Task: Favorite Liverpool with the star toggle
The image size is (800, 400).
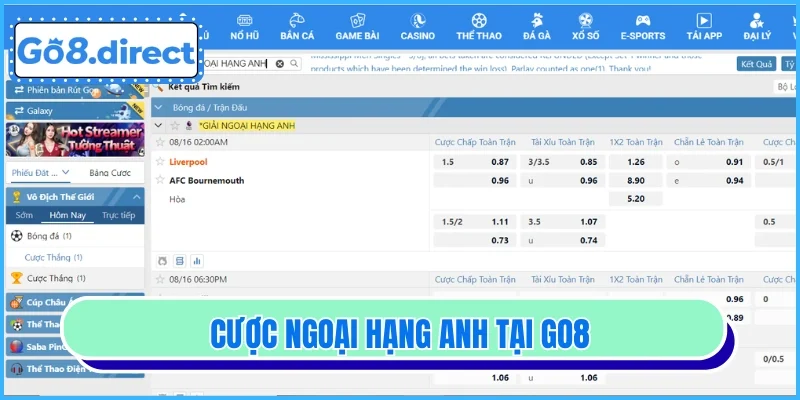Action: tap(159, 161)
